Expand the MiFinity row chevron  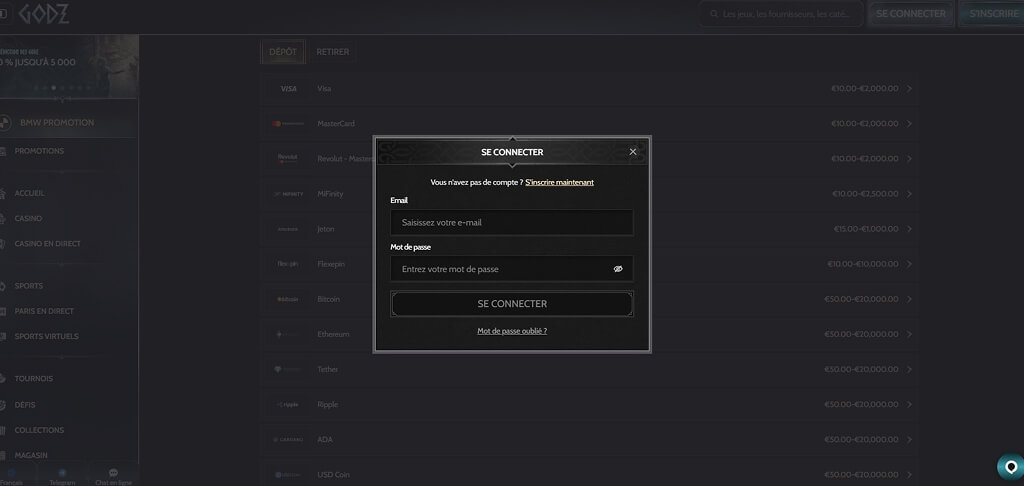910,194
